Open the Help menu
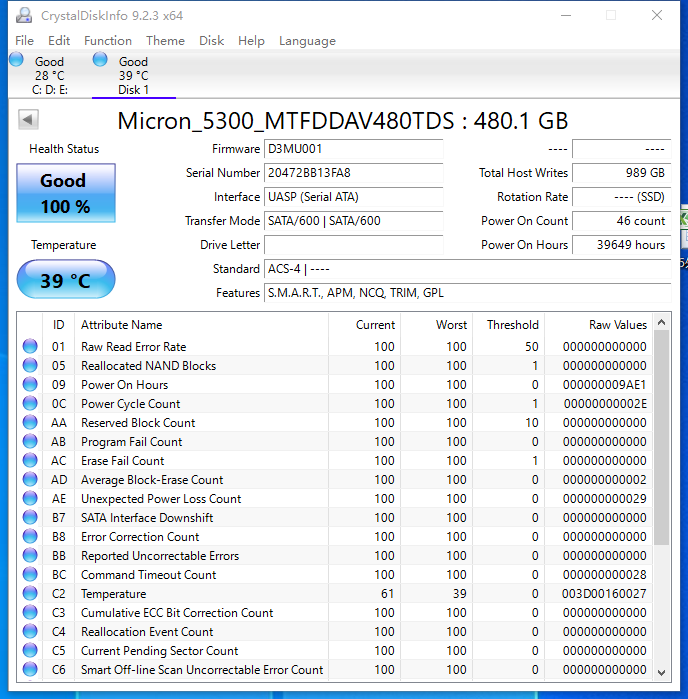 pos(251,41)
